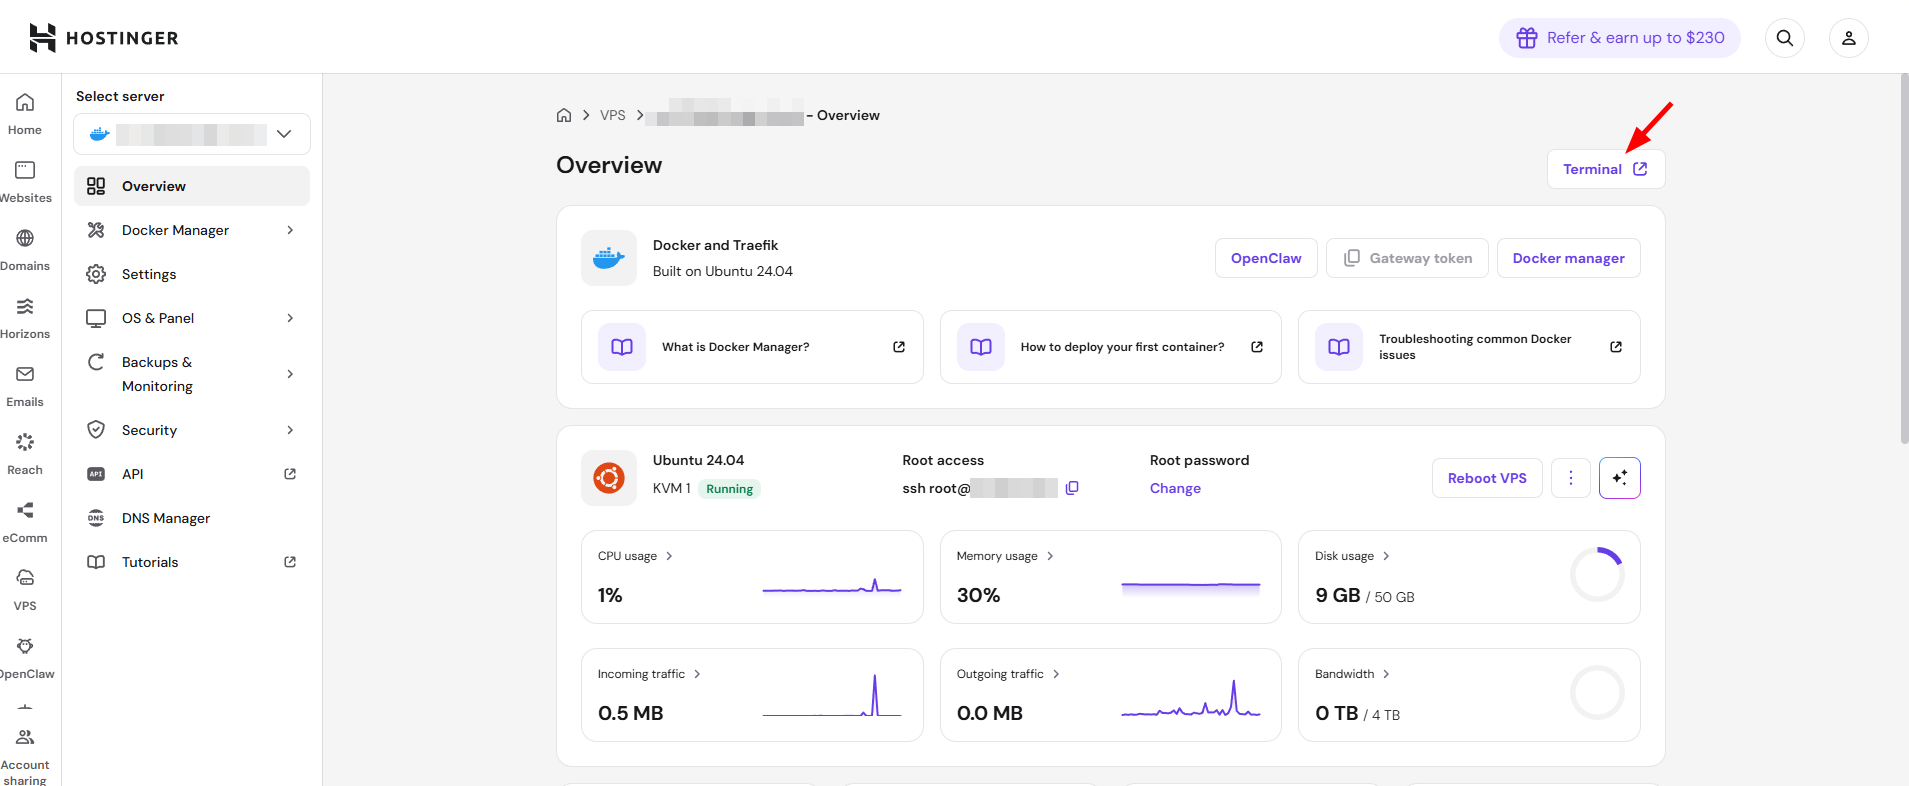Expand Backups & Monitoring submenu
This screenshot has height=786, width=1909.
tap(290, 374)
